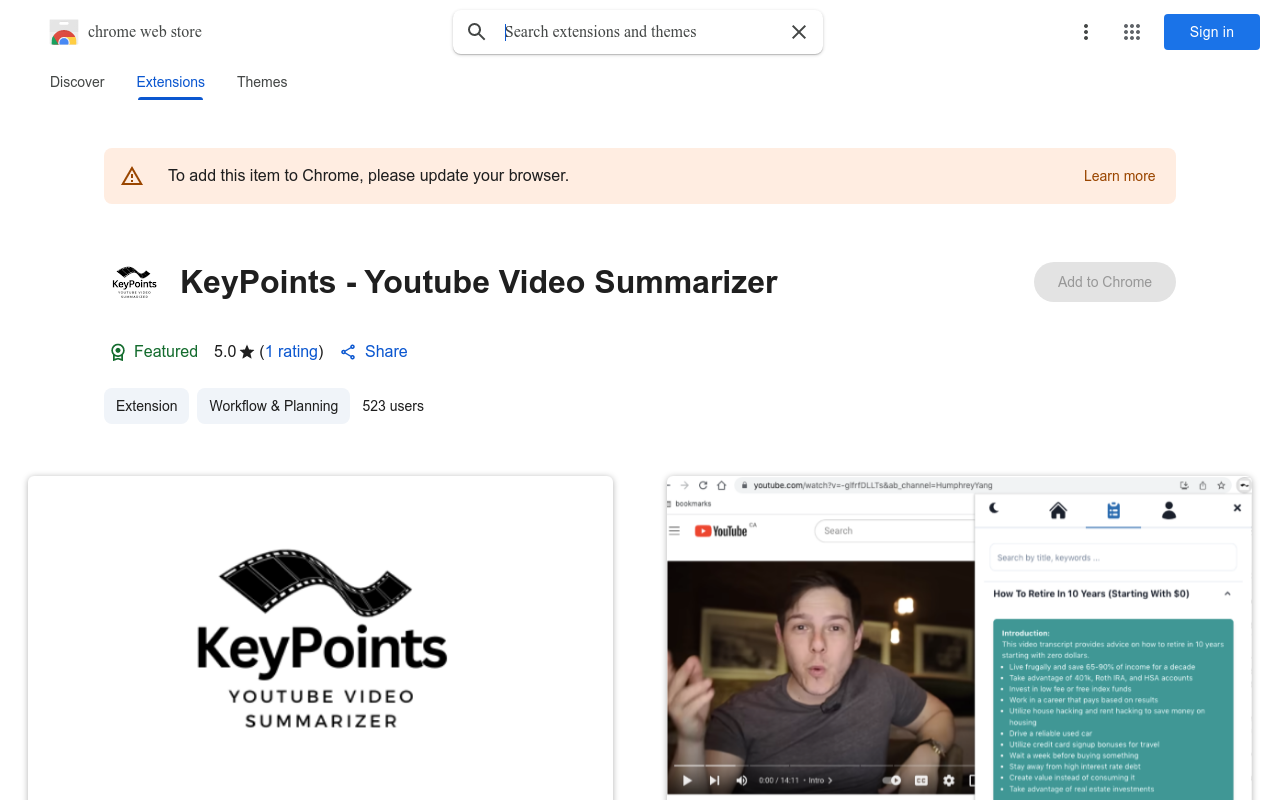
Task: Click the video volume speaker icon
Action: point(741,780)
